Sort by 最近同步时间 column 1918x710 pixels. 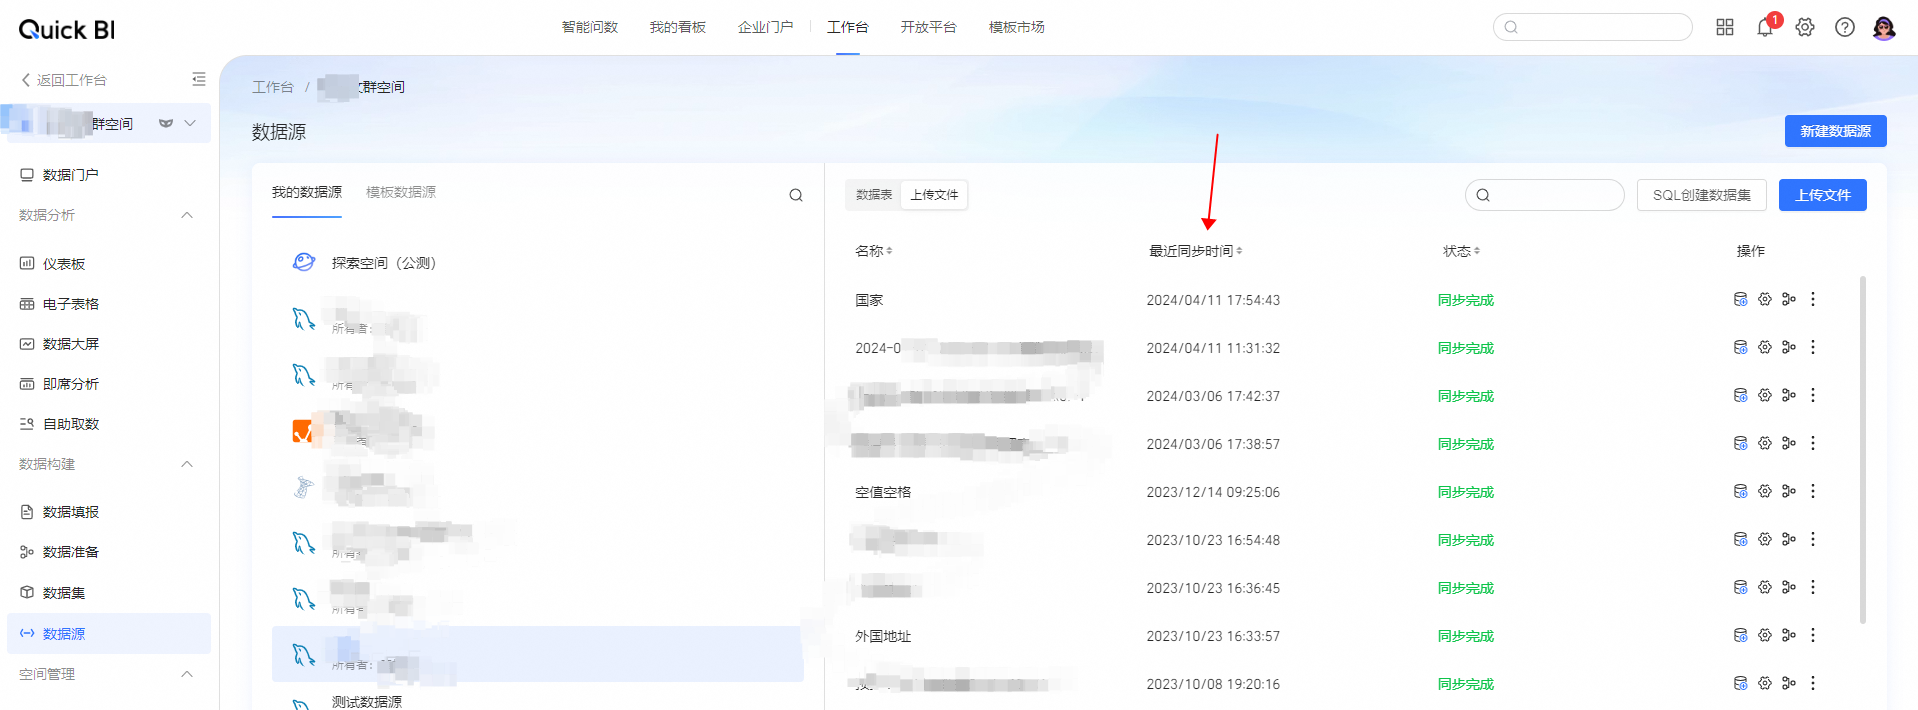click(1195, 251)
